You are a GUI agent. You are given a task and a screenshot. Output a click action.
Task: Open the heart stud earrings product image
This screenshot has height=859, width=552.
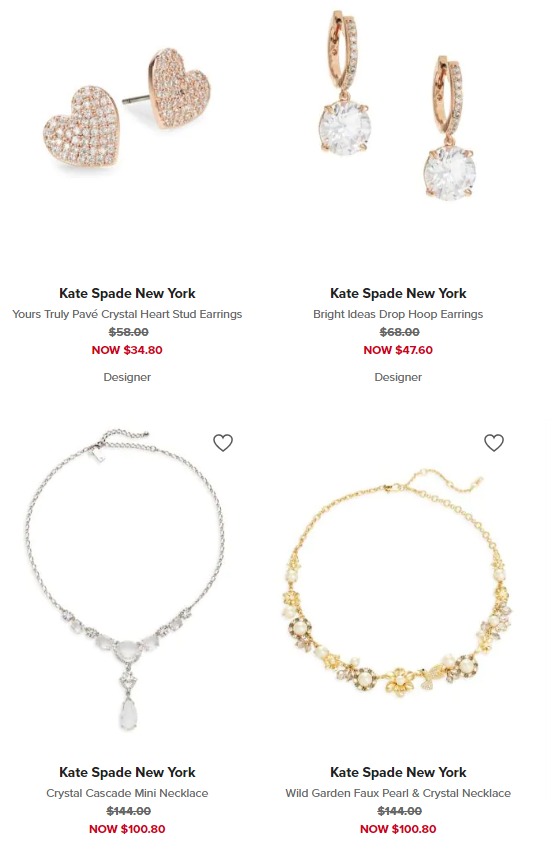(127, 110)
